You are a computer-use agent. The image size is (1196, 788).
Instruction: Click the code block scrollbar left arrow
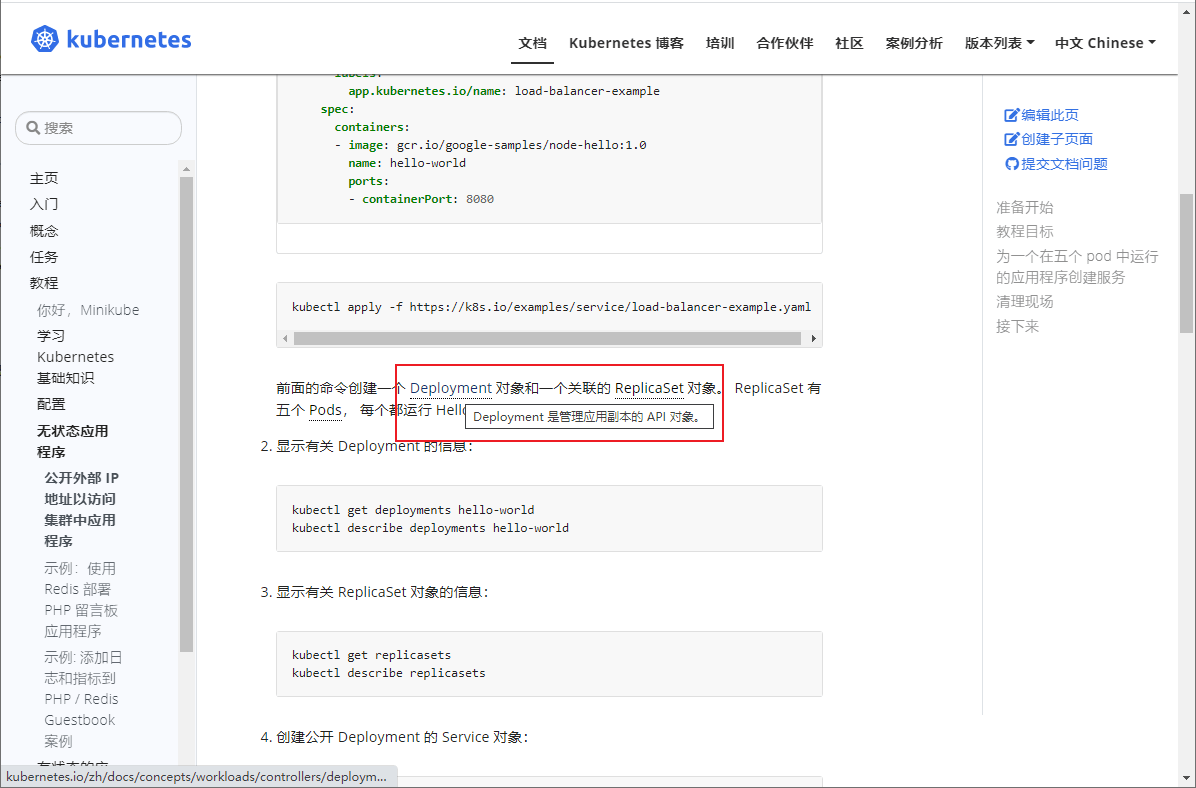click(285, 338)
